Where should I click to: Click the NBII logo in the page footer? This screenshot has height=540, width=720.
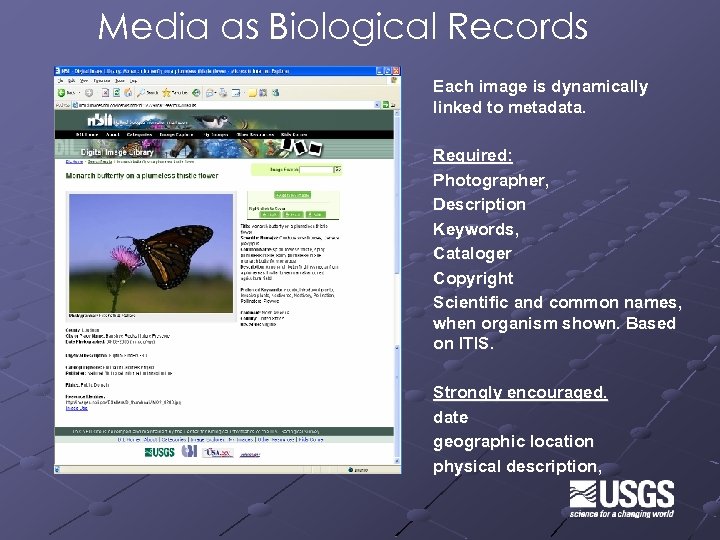pos(189,451)
